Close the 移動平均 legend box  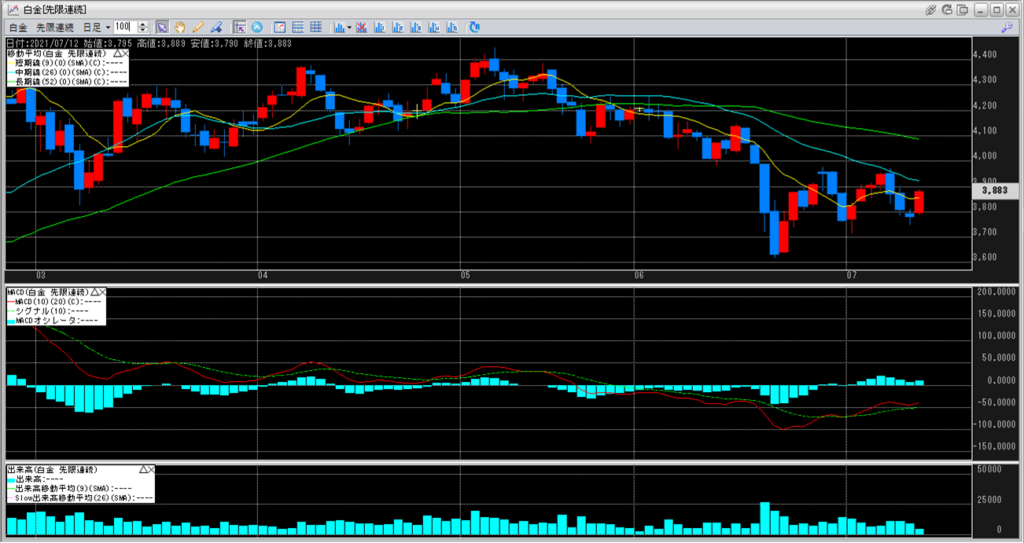125,53
